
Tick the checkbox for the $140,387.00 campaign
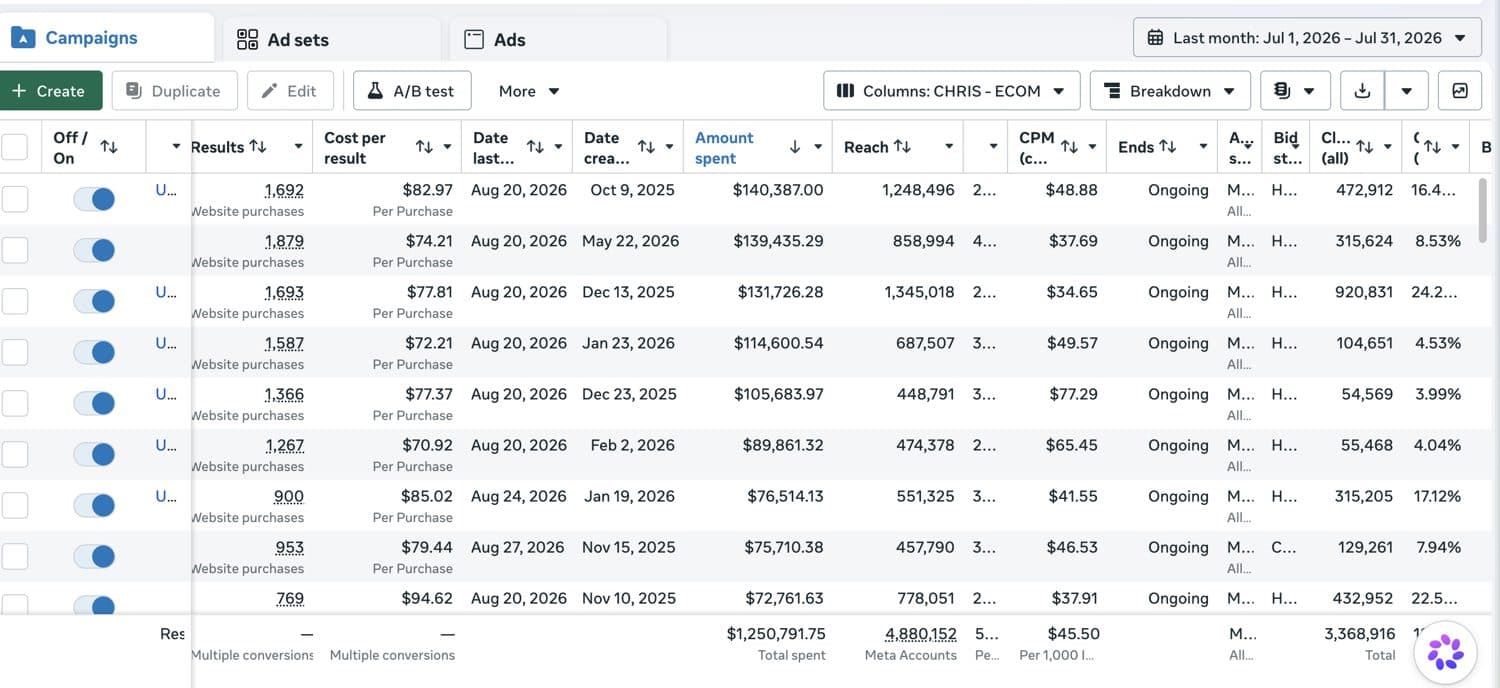(x=15, y=199)
